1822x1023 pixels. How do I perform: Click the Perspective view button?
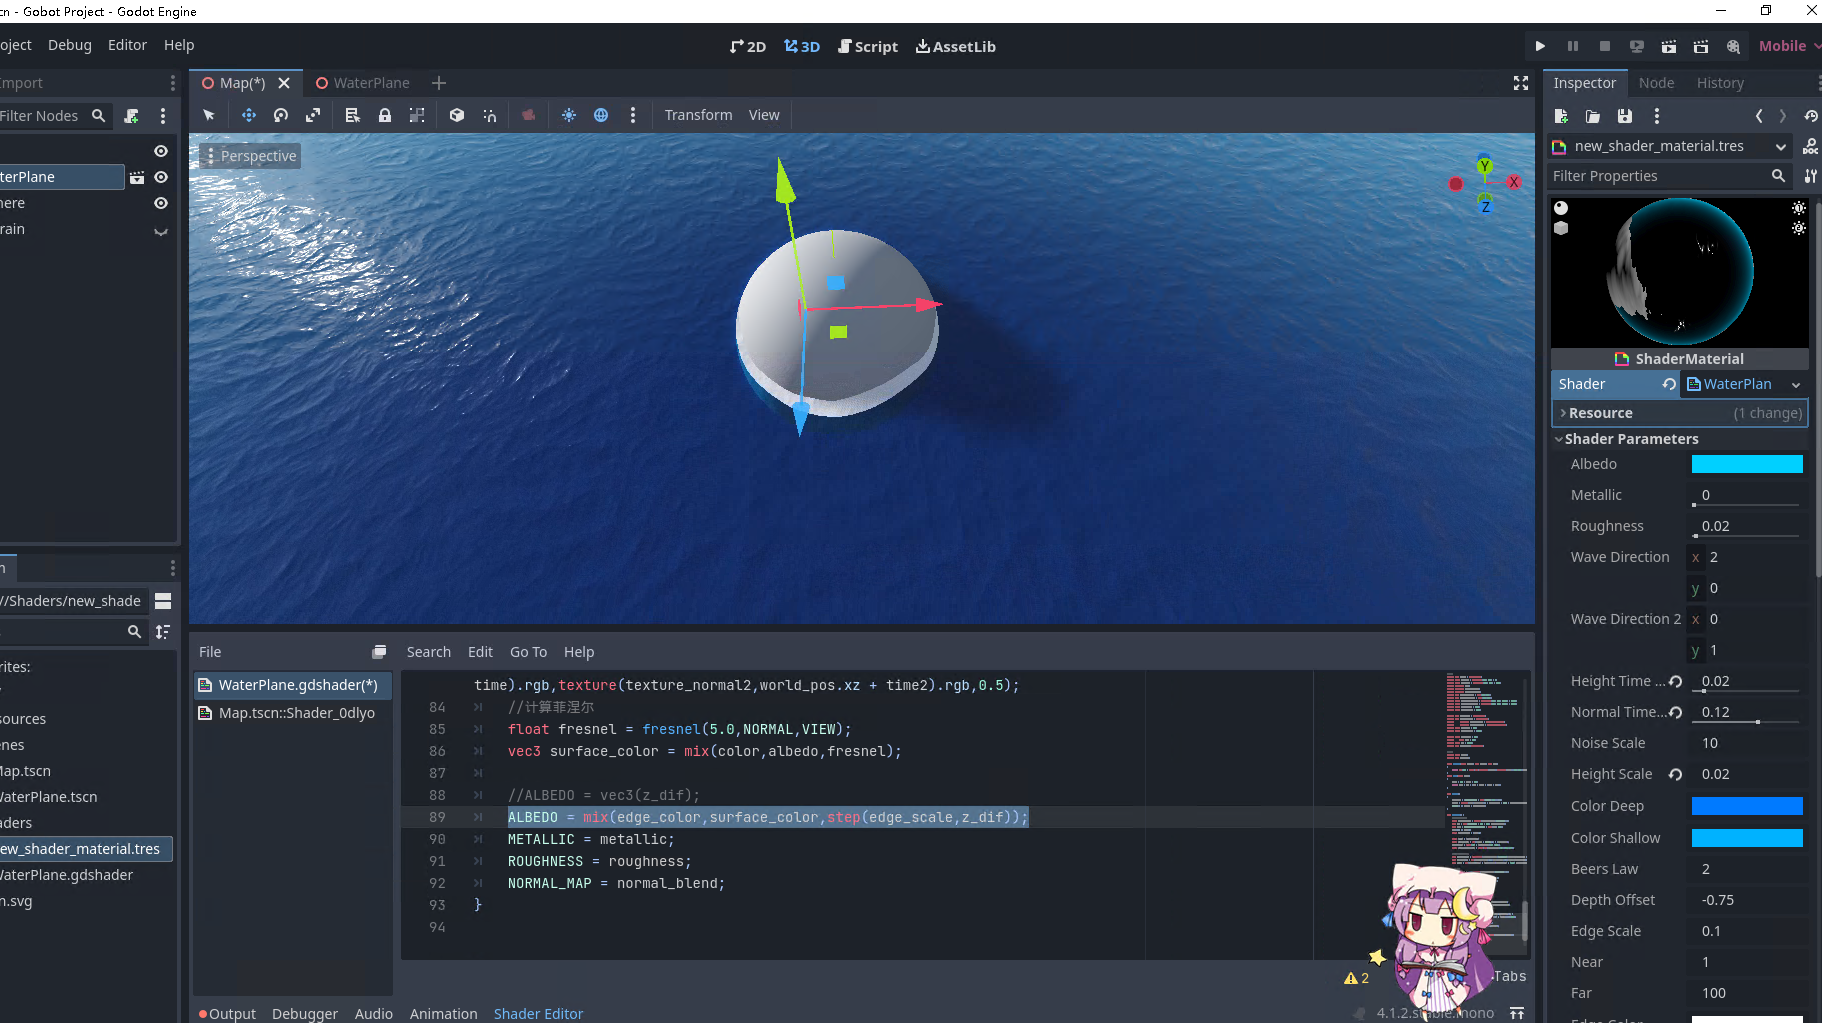(x=251, y=156)
